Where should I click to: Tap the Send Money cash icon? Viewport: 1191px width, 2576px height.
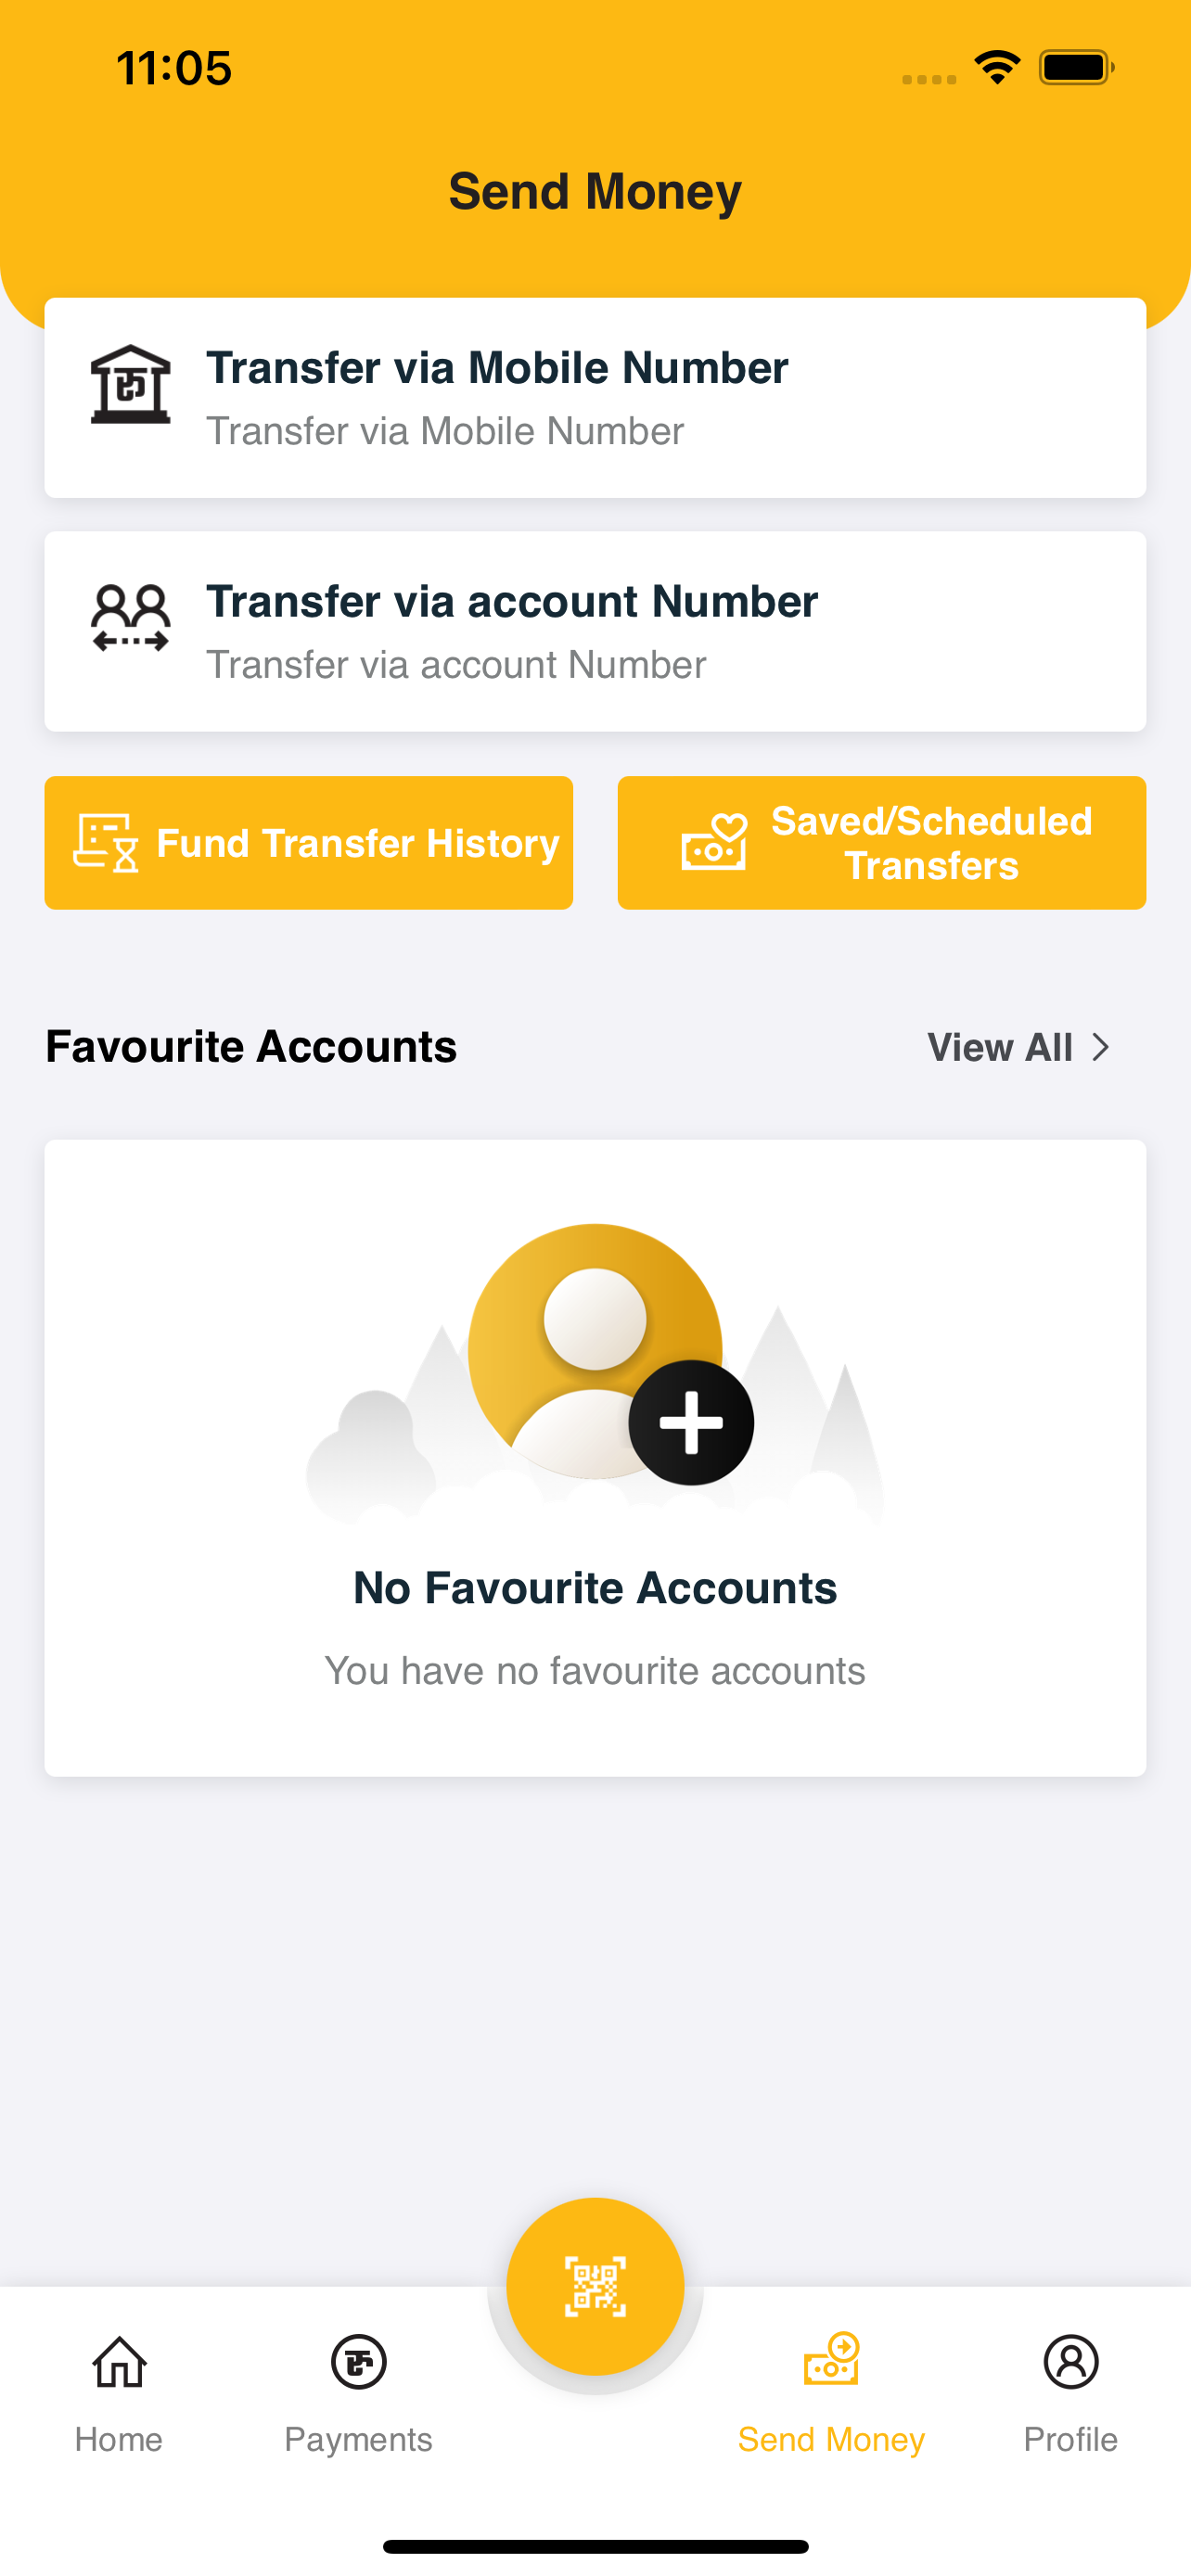coord(832,2359)
